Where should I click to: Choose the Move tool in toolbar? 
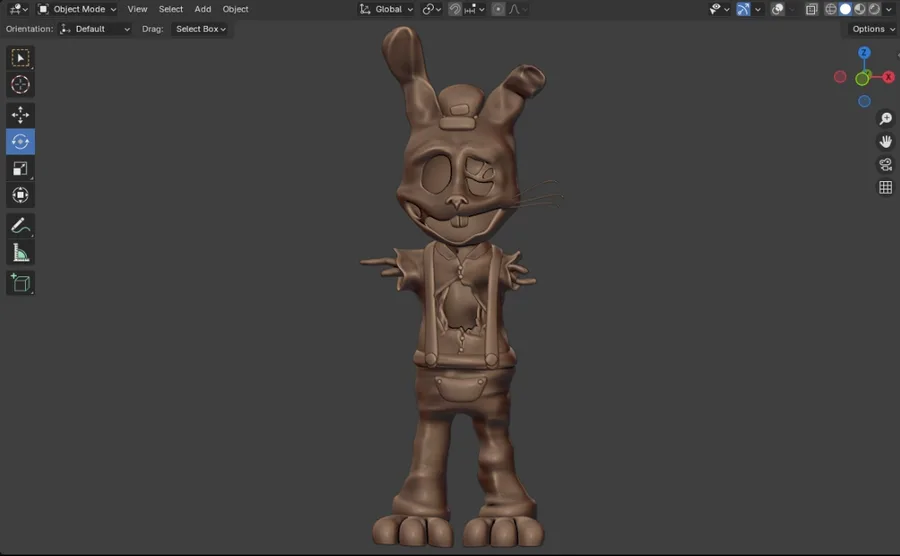pyautogui.click(x=20, y=115)
